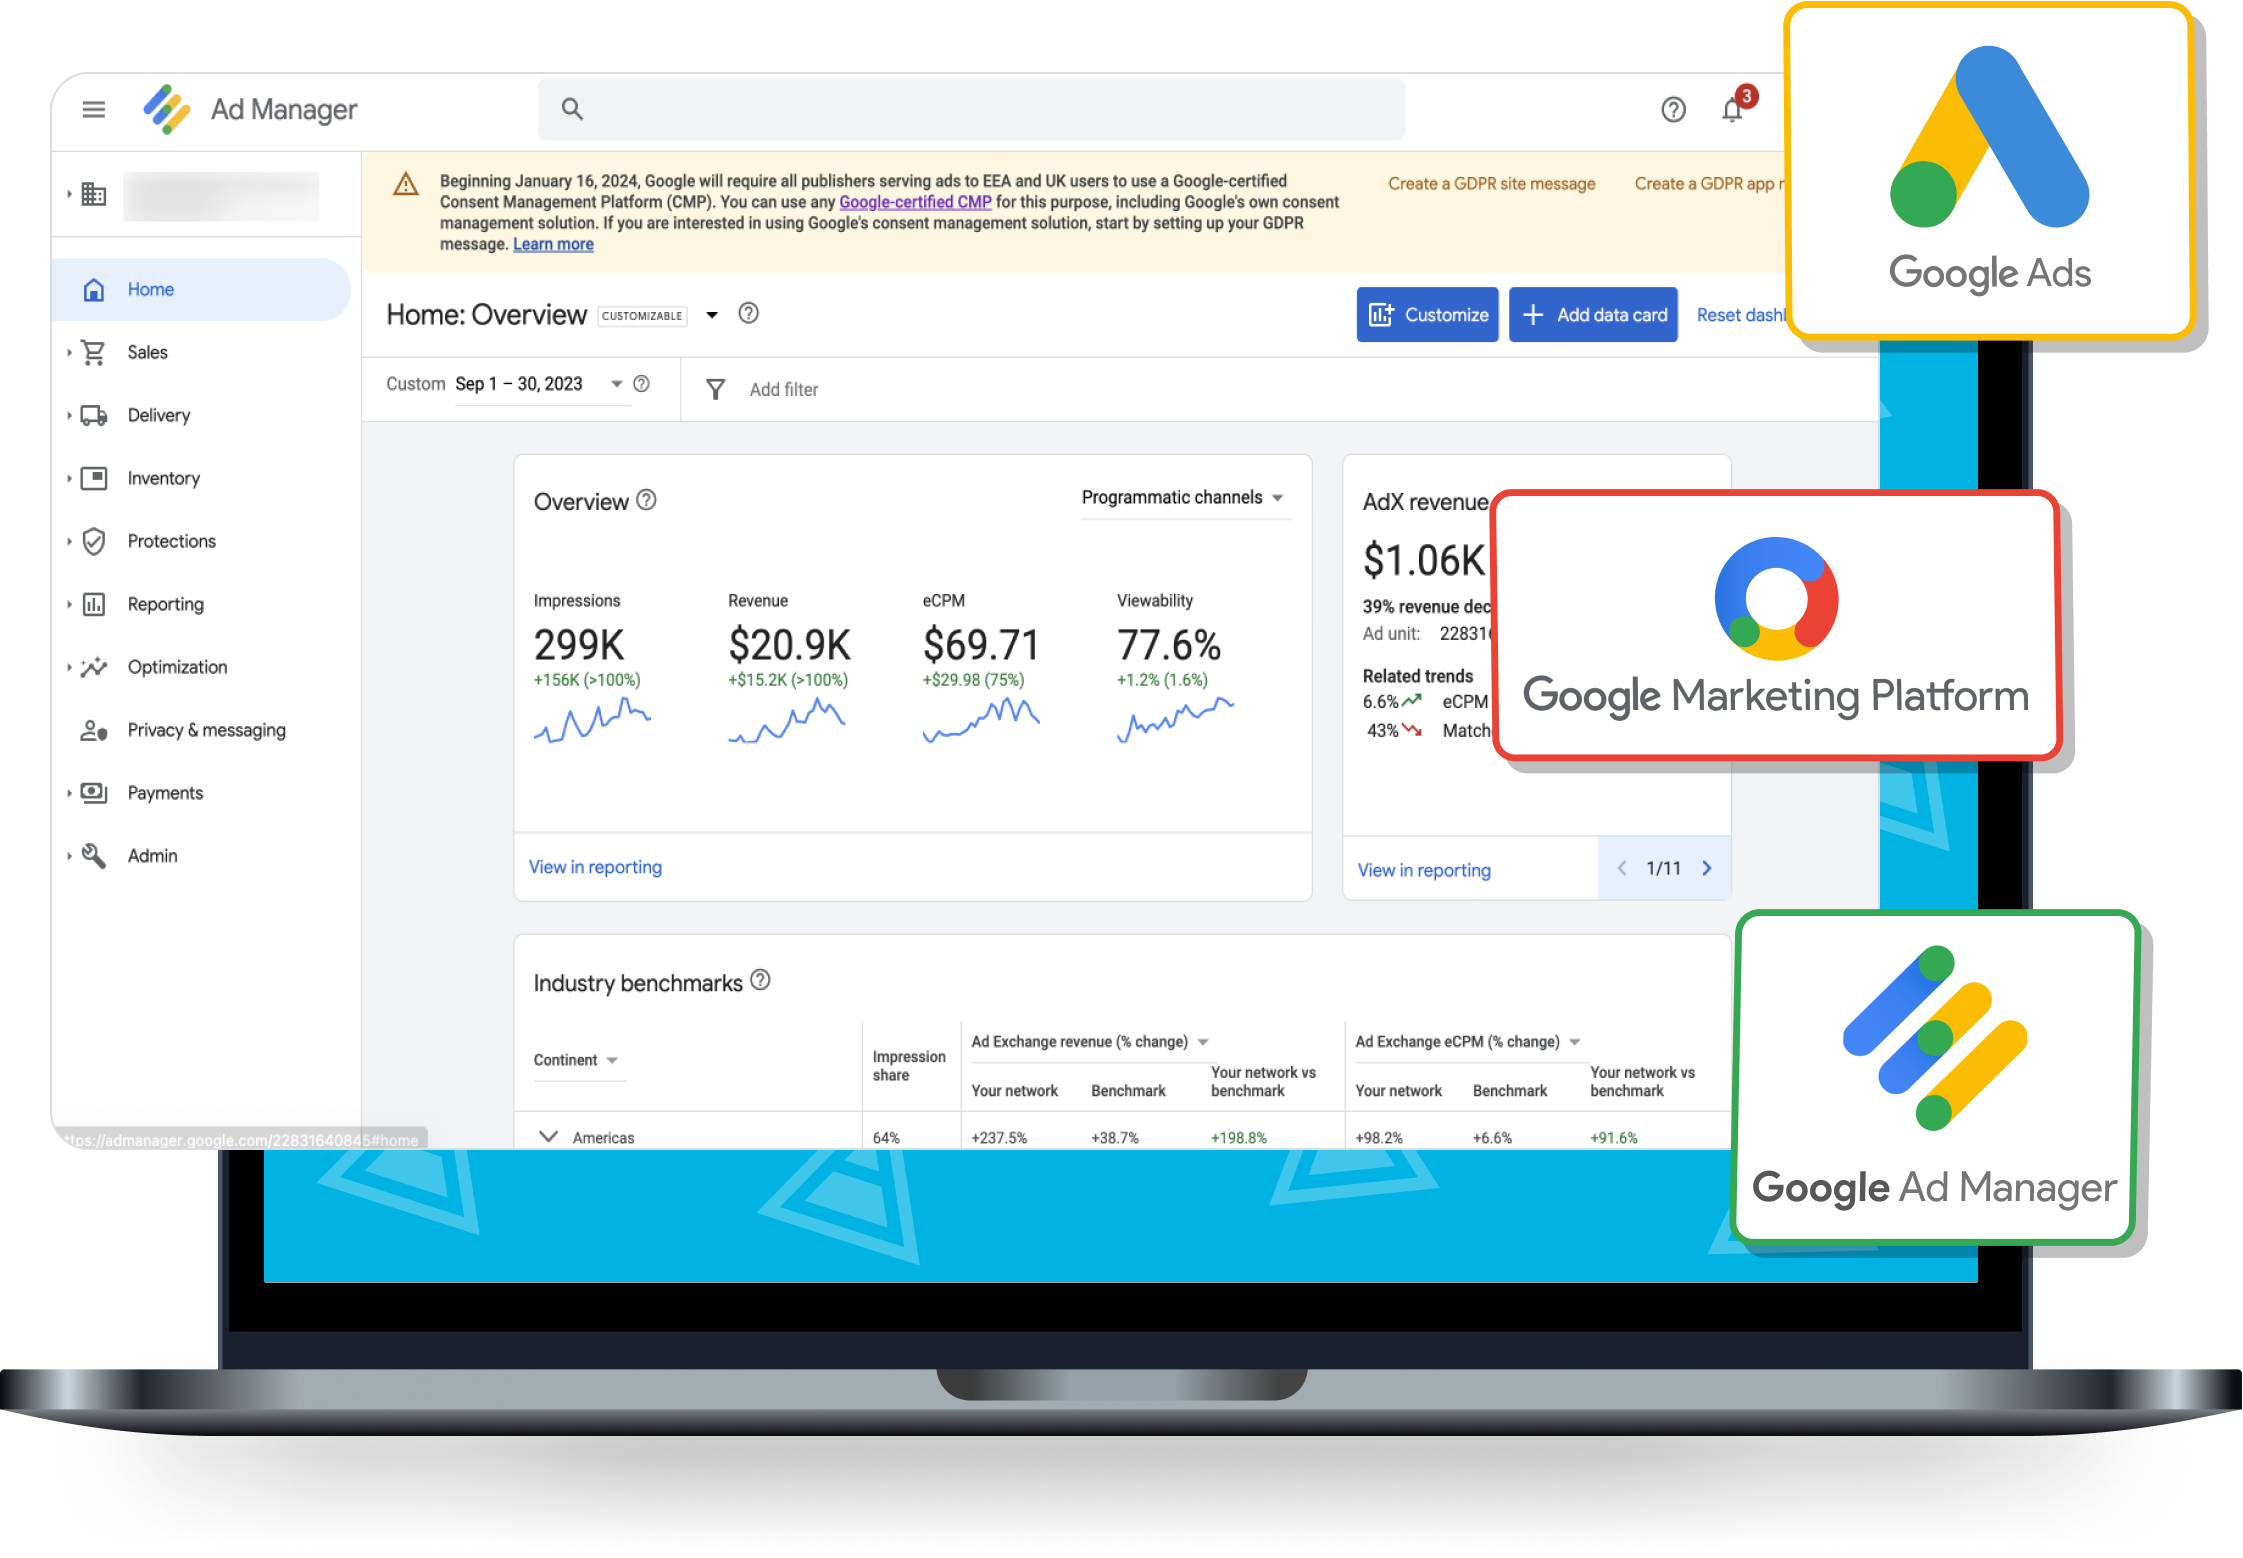Click the Impressions 299K value
Screen dimensions: 2243x1558
click(579, 645)
